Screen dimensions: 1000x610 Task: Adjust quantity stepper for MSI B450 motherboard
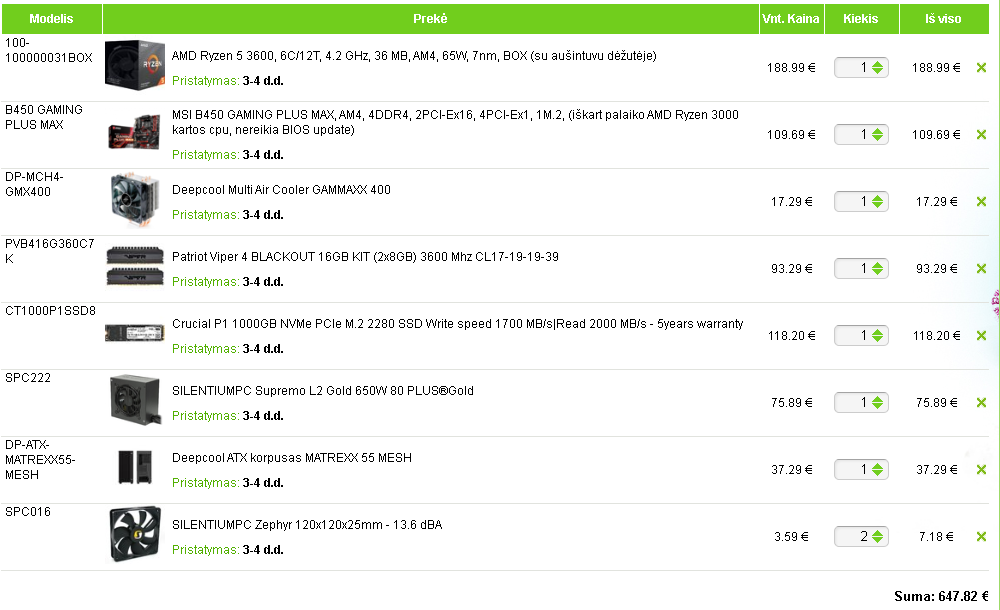[x=878, y=135]
